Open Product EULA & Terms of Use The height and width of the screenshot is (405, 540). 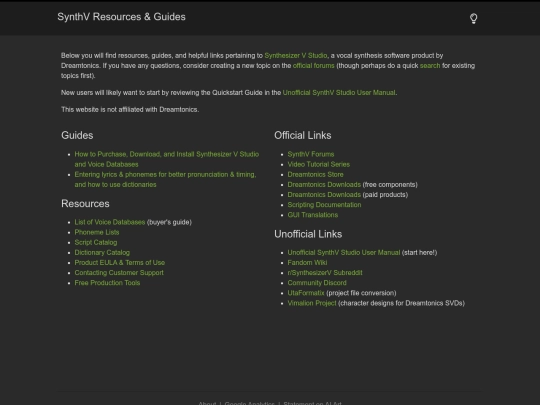click(120, 262)
